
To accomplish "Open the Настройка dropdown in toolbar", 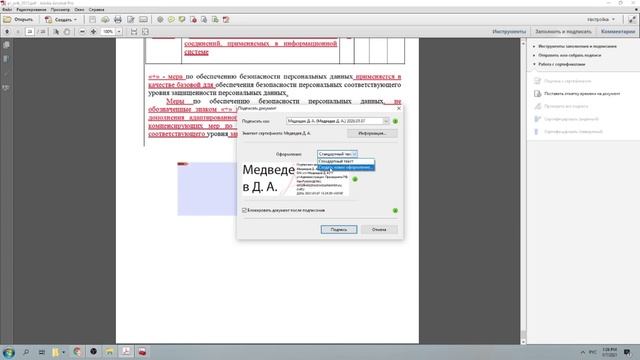I will tap(601, 20).
